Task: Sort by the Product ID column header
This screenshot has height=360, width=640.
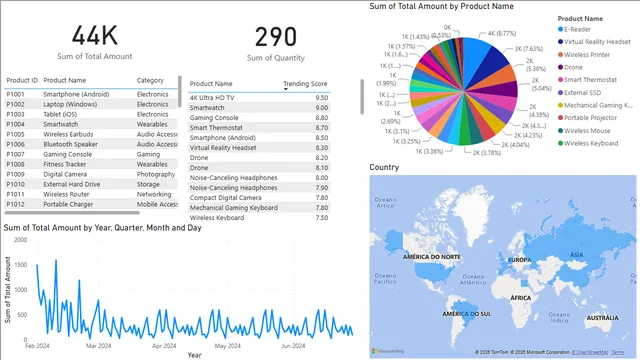Action: pyautogui.click(x=22, y=80)
